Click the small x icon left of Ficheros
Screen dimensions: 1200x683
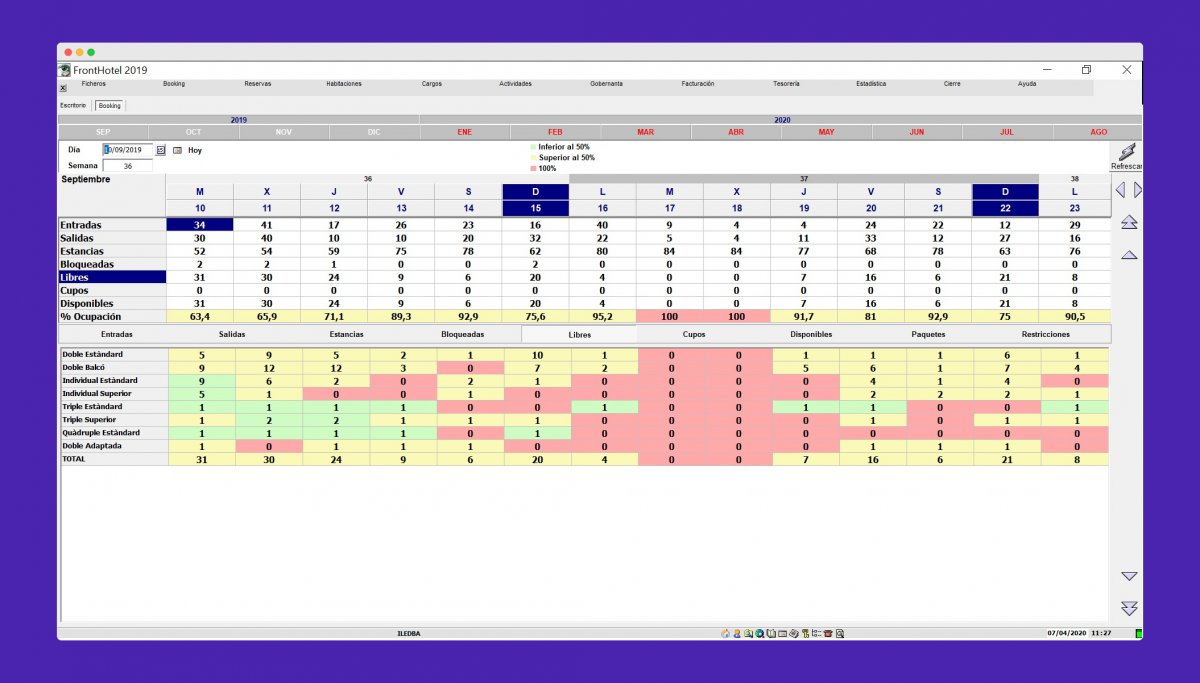click(63, 88)
